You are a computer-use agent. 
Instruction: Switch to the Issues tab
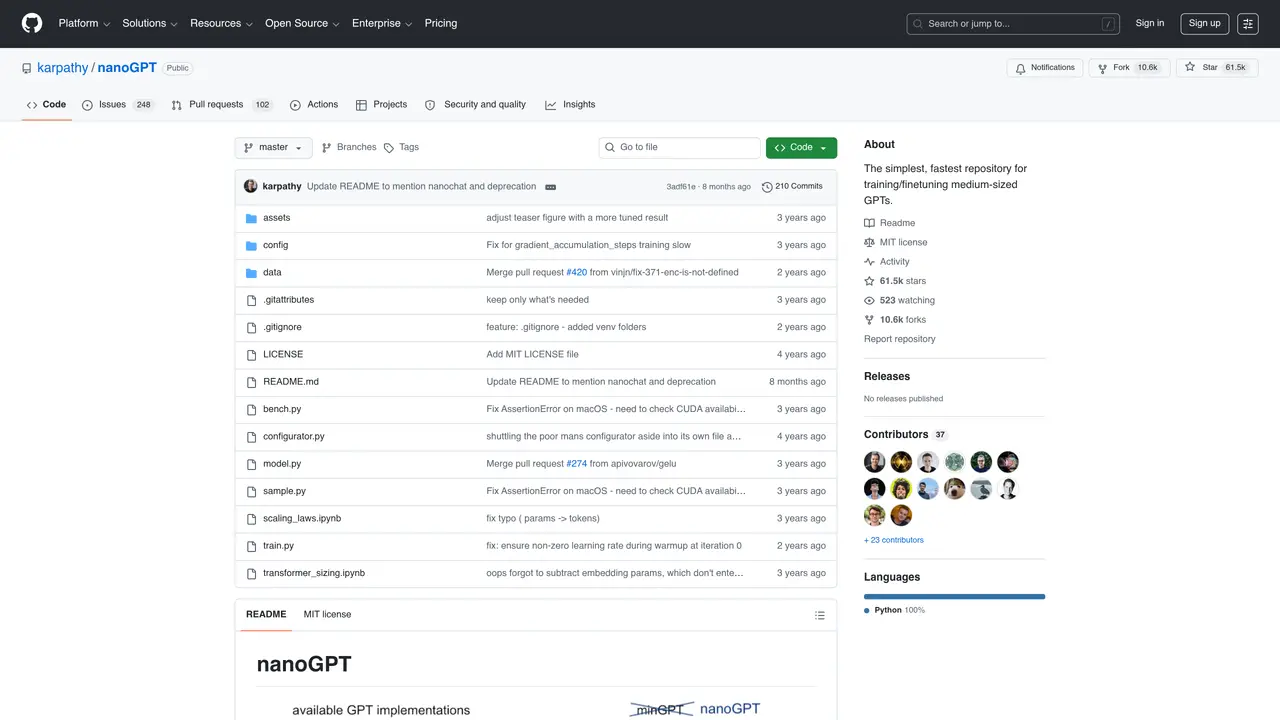pos(118,105)
